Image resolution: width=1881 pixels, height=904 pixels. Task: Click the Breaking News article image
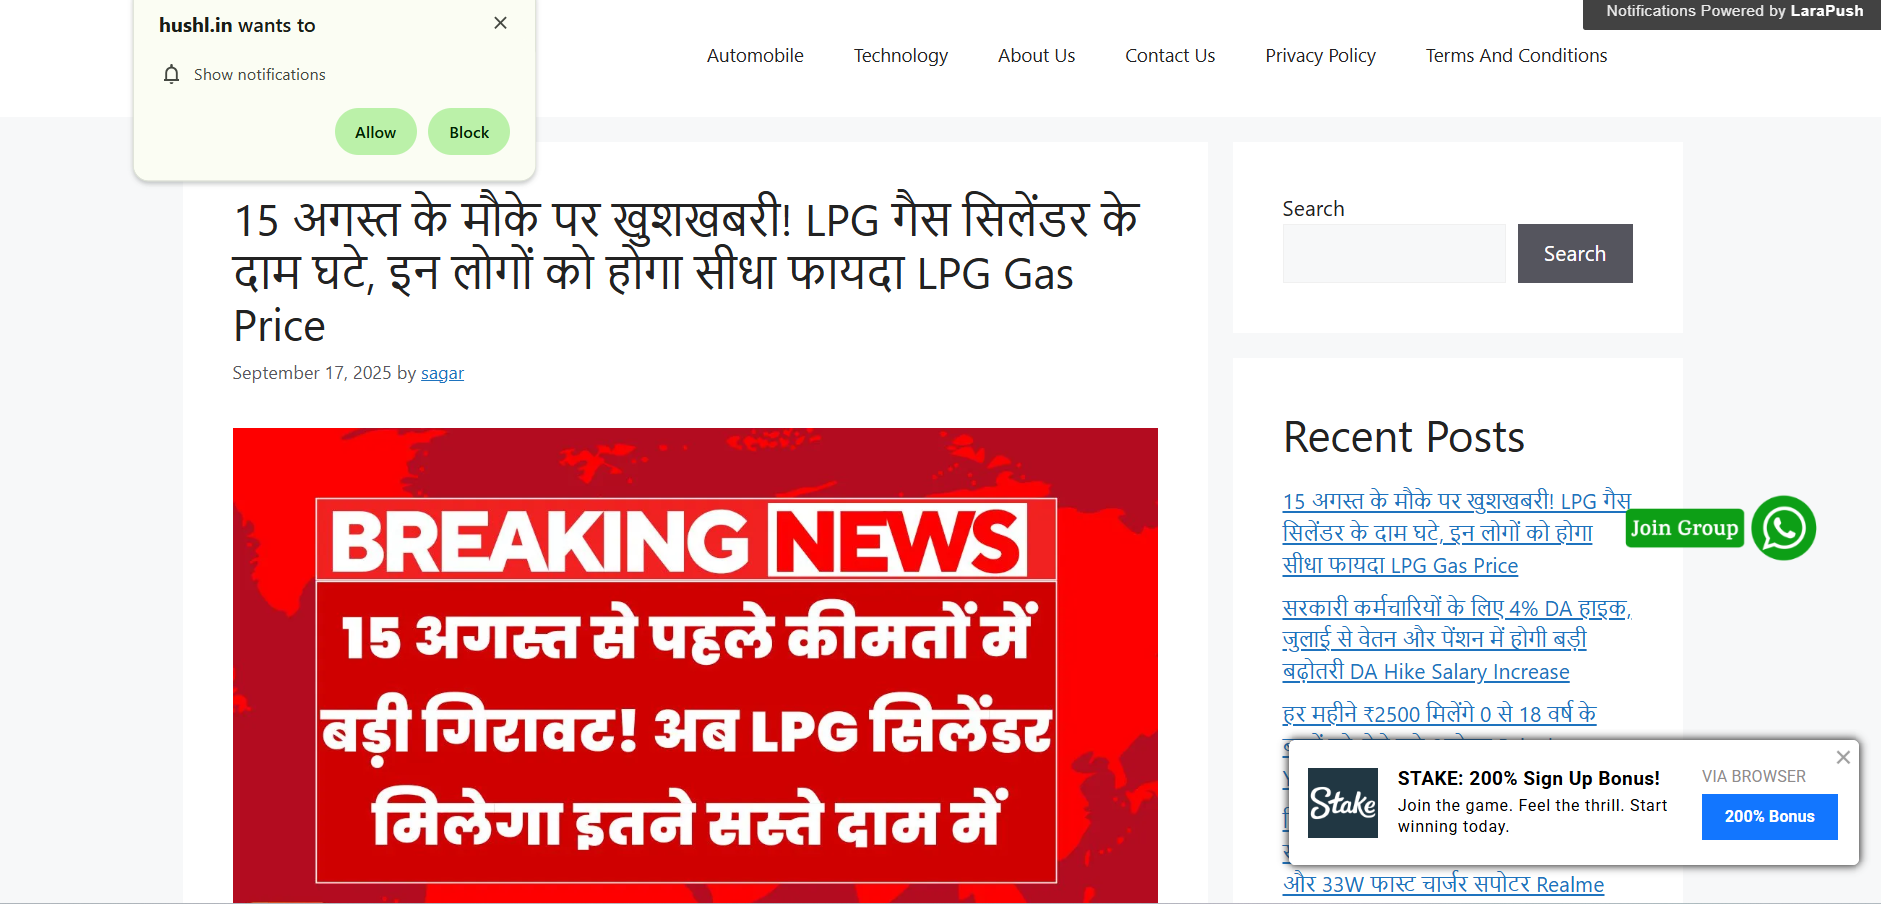coord(695,666)
